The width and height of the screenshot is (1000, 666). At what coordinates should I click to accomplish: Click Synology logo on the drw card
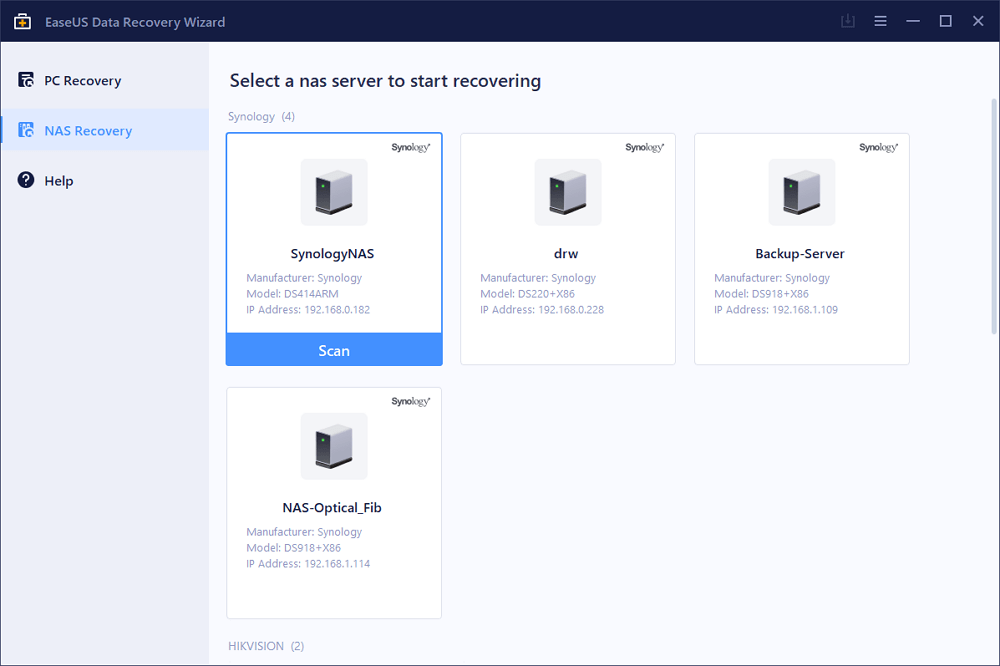(x=644, y=147)
